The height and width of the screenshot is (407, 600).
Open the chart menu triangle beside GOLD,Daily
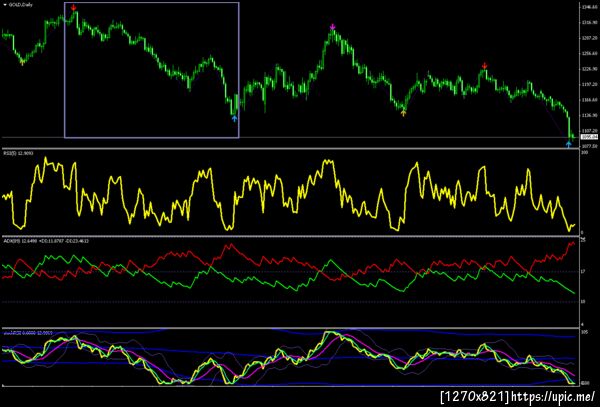click(x=5, y=5)
